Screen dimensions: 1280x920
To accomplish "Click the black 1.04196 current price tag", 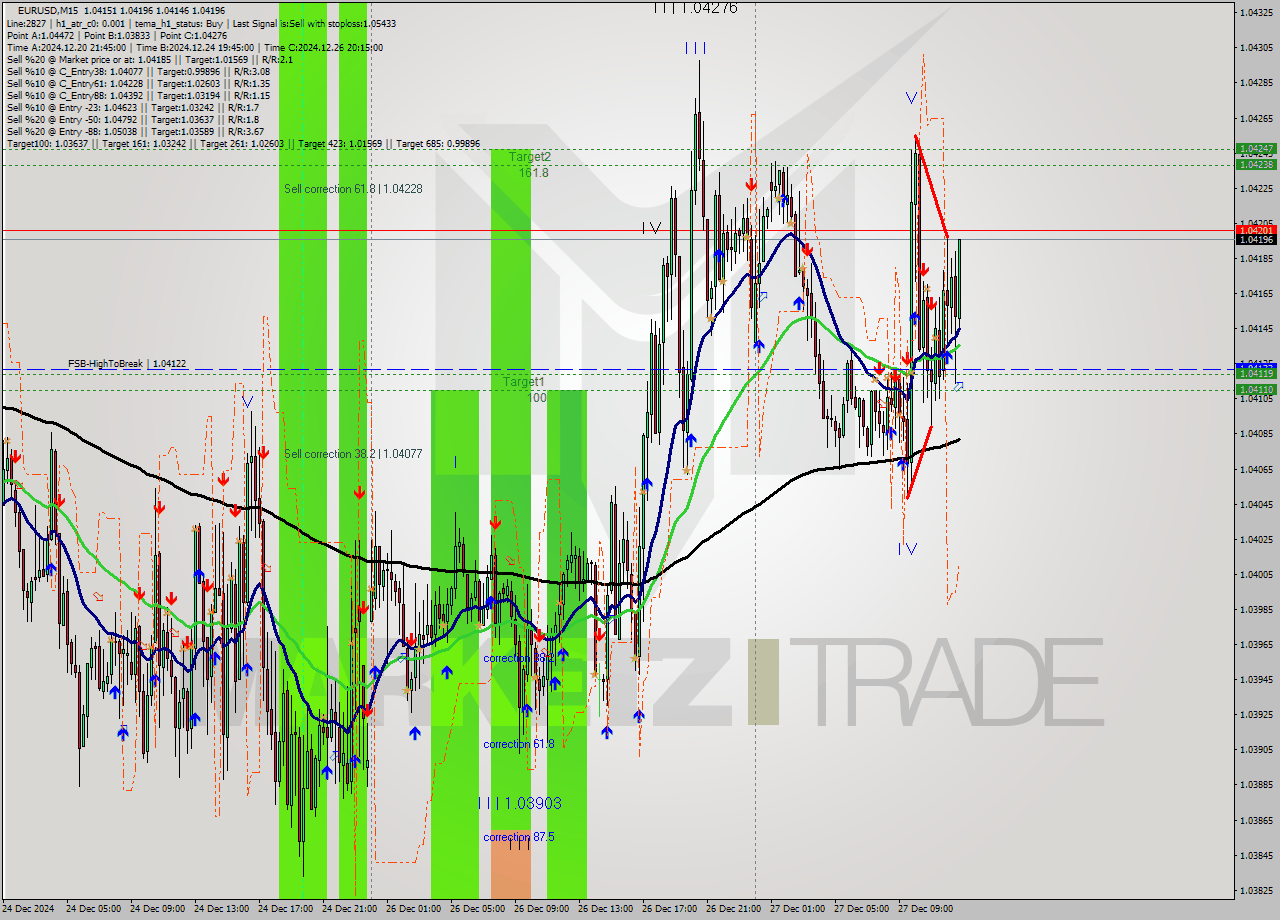I will [1255, 240].
